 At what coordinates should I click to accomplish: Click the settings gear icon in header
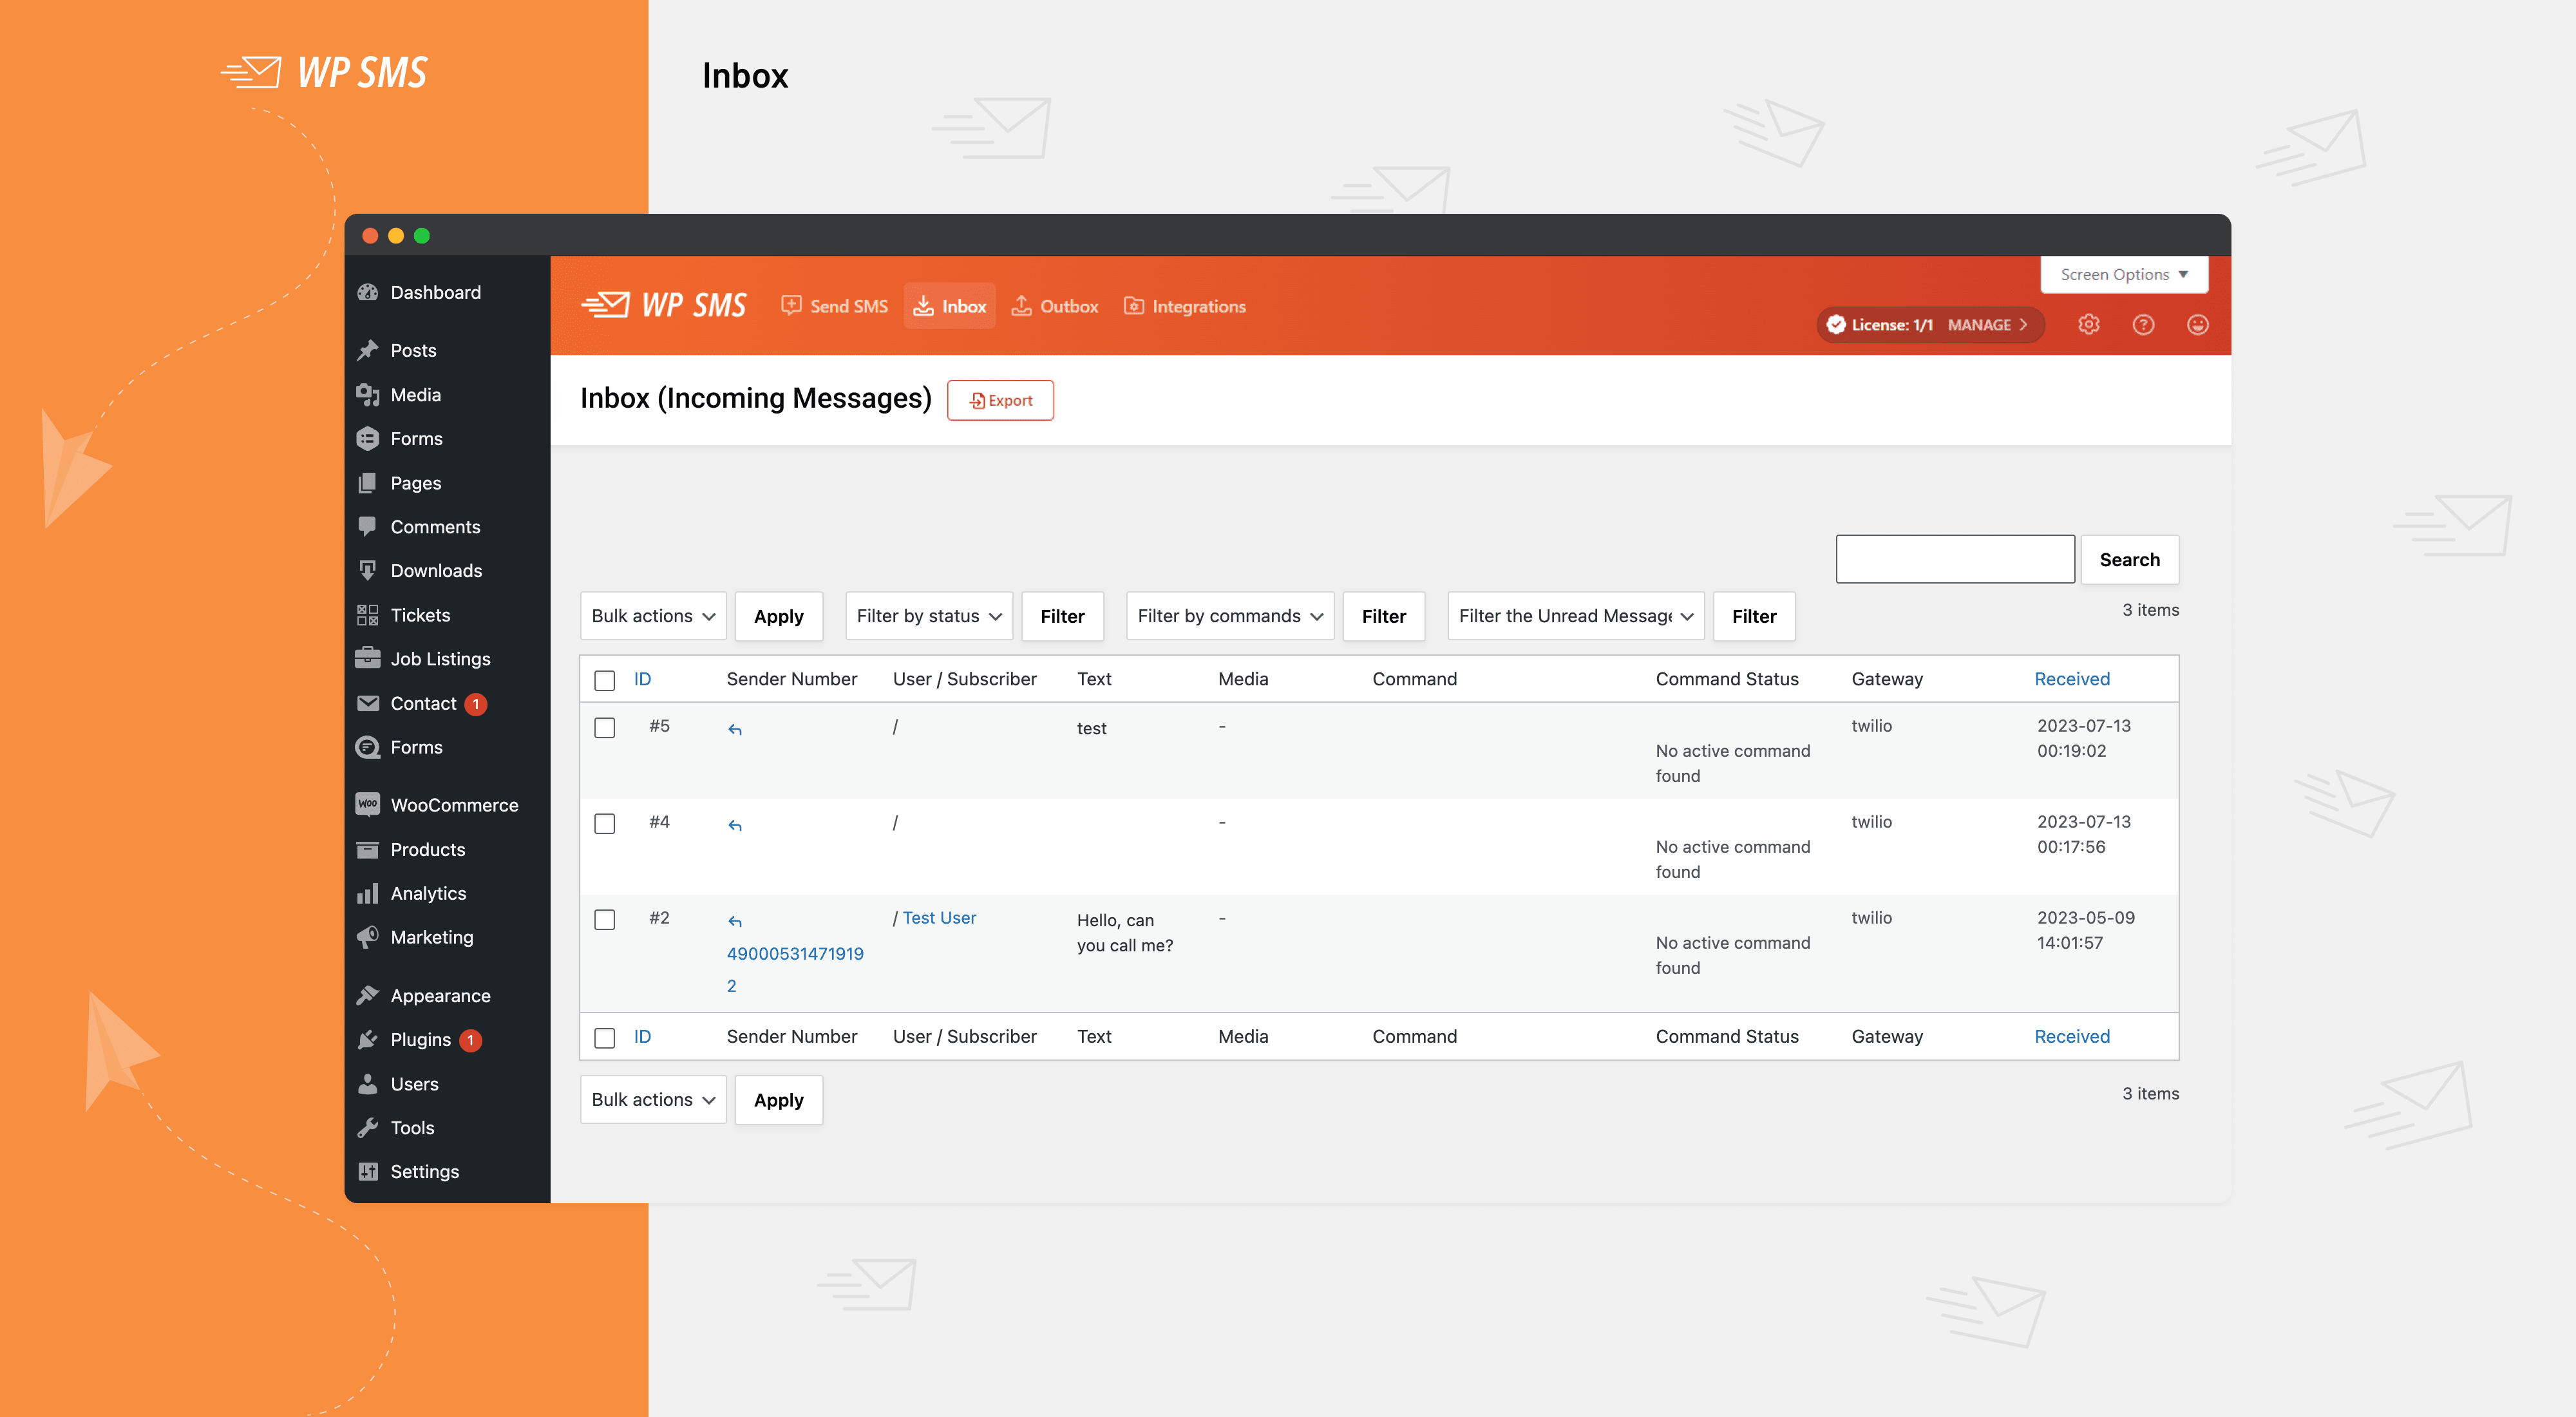2088,324
